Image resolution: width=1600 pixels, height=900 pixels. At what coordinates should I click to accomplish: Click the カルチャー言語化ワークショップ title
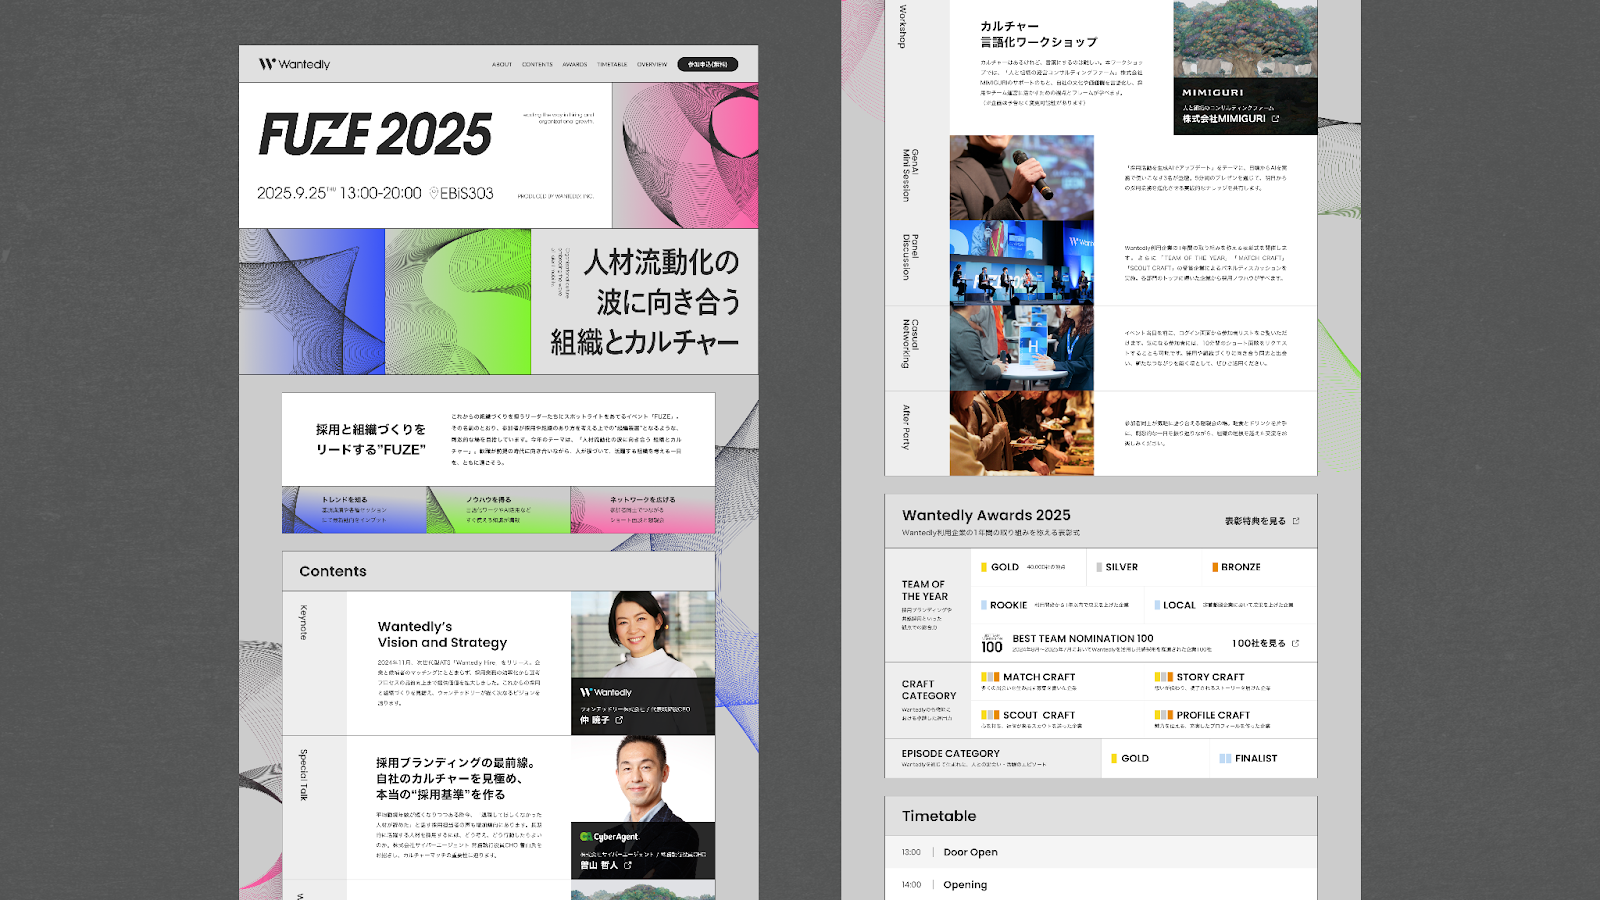pos(1038,34)
